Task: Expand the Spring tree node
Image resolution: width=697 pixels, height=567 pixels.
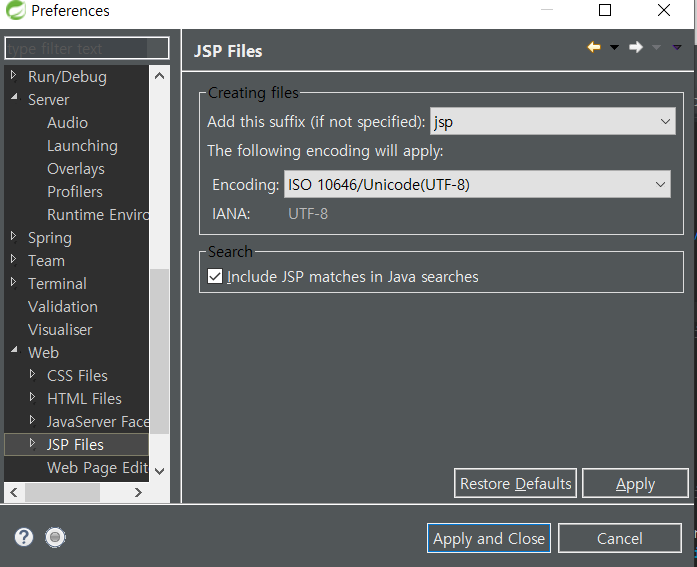Action: 13,236
